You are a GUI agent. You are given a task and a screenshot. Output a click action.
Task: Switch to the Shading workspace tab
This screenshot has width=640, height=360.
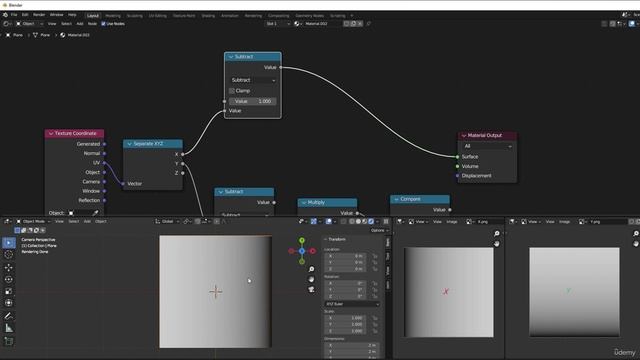point(208,16)
